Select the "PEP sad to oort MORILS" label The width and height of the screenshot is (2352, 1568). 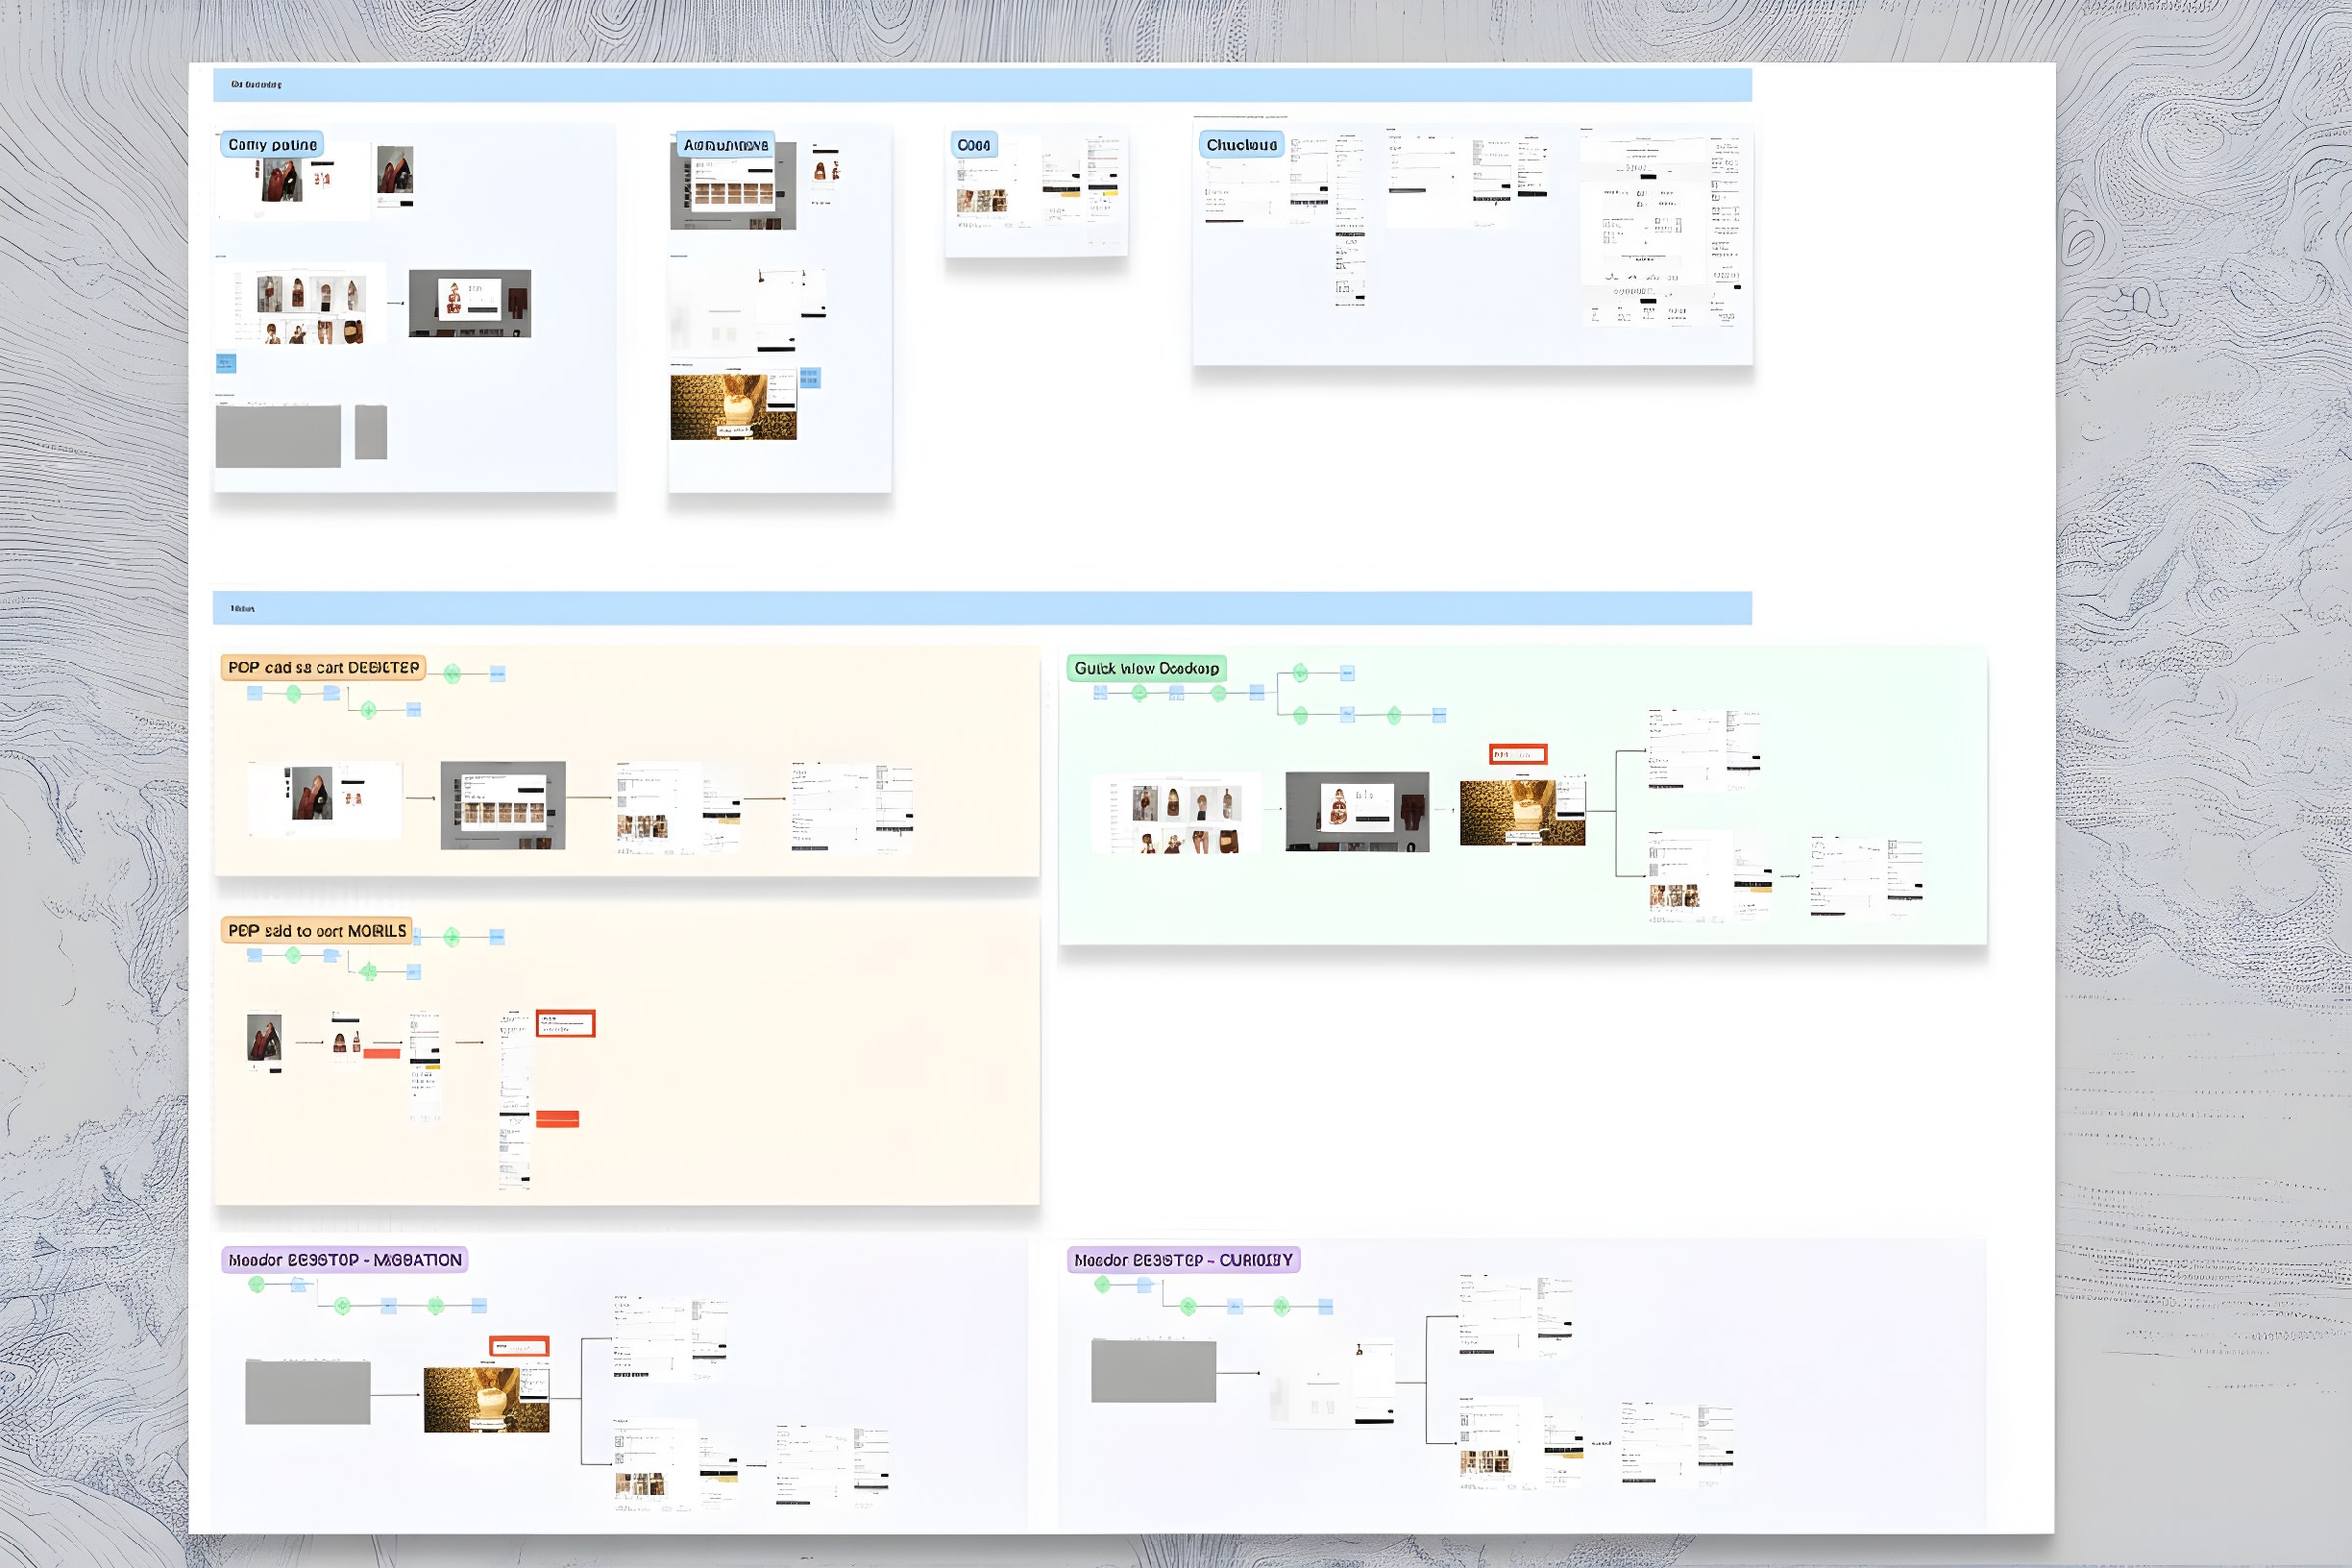click(317, 931)
